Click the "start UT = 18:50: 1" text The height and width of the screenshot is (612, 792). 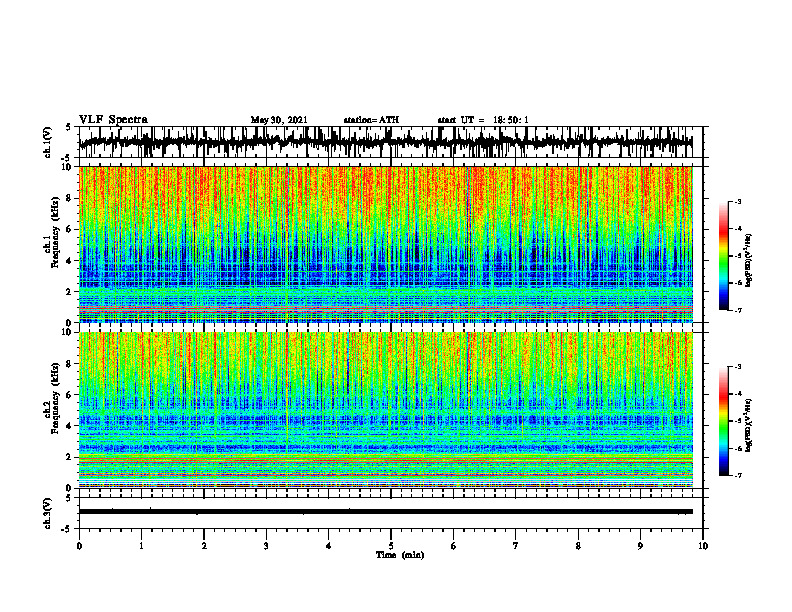point(483,120)
